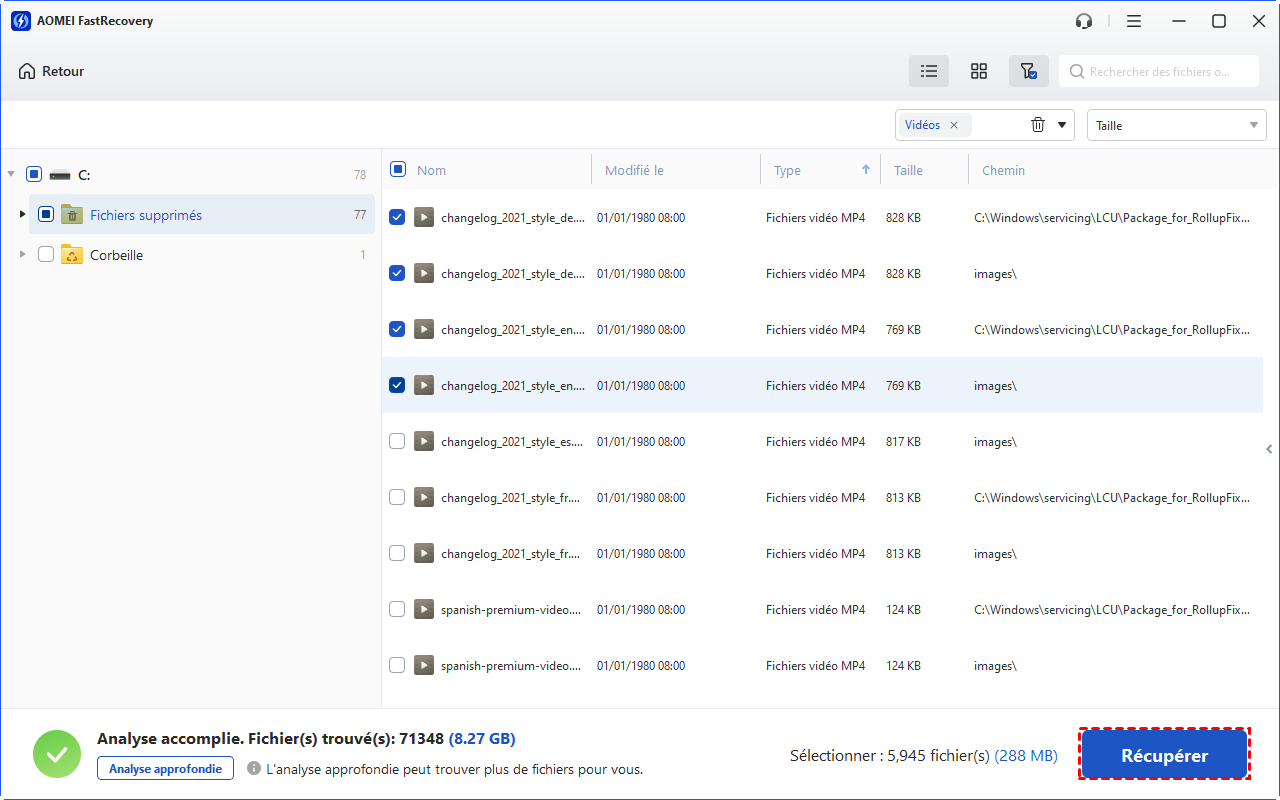The image size is (1280, 800).
Task: Check the 817 KB changelog file checkbox
Action: (397, 441)
